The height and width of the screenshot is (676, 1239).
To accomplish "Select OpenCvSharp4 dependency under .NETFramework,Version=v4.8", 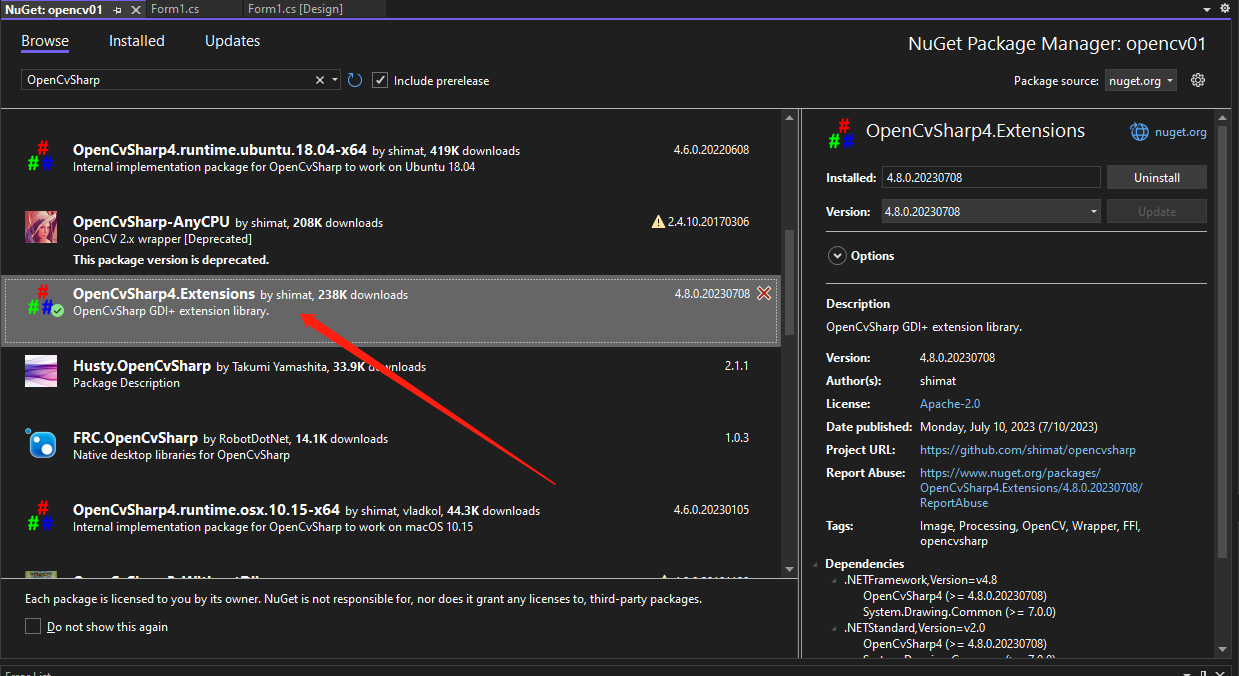I will [x=955, y=596].
